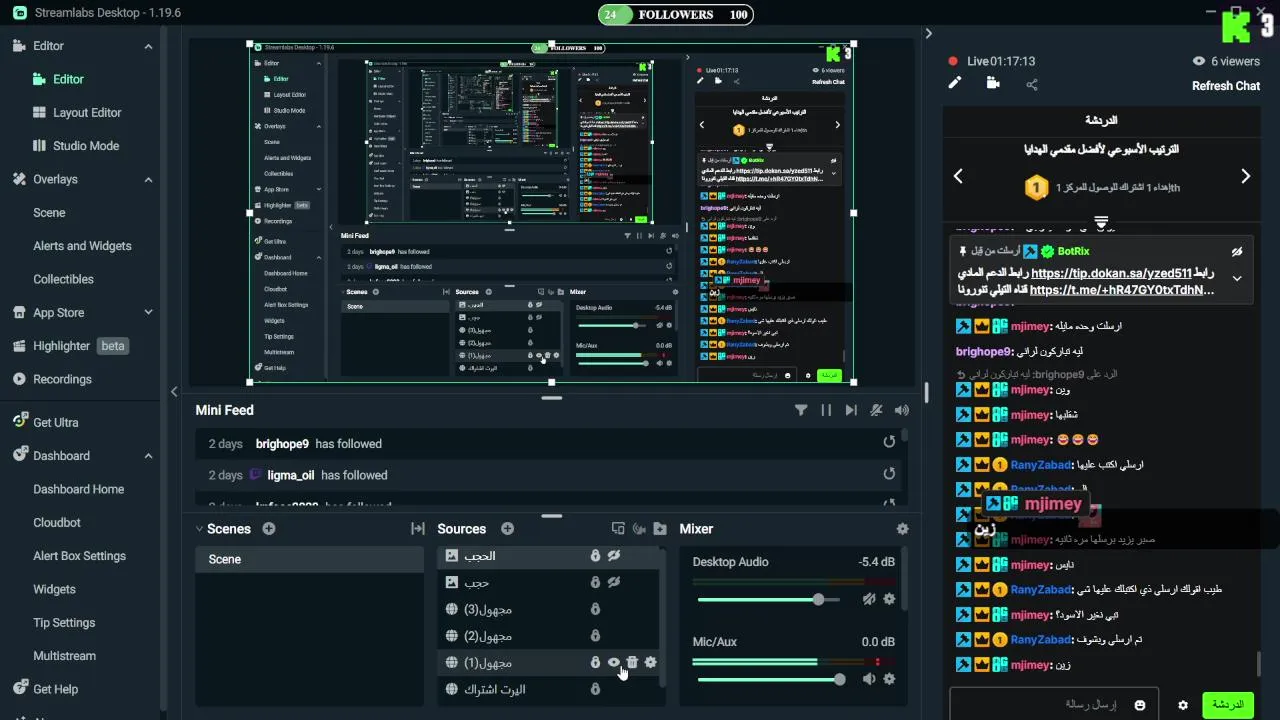Toggle lock on the مجهول(3) source
Image resolution: width=1280 pixels, height=720 pixels.
pos(595,609)
